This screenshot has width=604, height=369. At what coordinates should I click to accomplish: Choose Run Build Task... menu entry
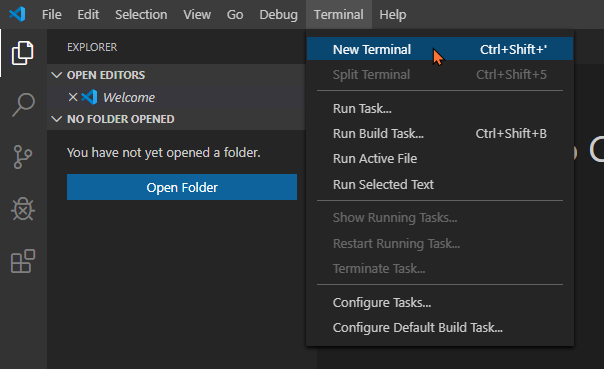pos(440,134)
